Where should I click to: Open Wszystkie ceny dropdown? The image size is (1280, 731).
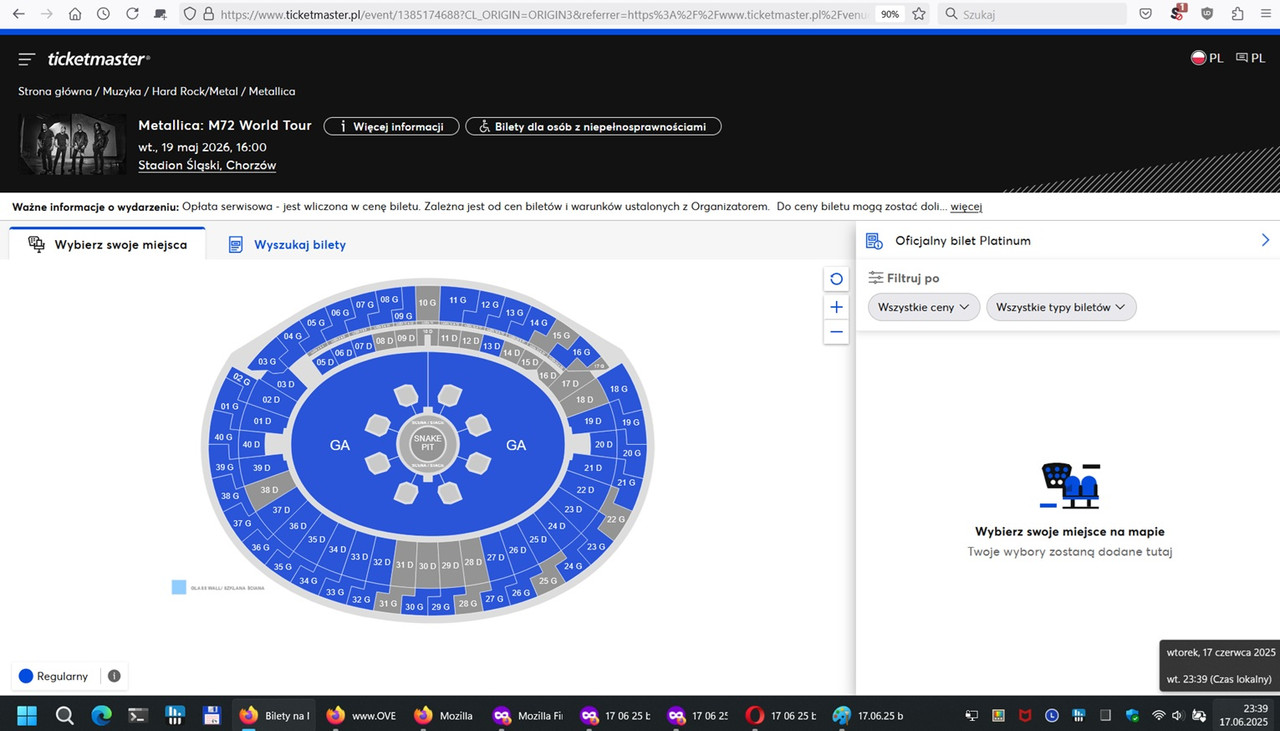pyautogui.click(x=924, y=307)
